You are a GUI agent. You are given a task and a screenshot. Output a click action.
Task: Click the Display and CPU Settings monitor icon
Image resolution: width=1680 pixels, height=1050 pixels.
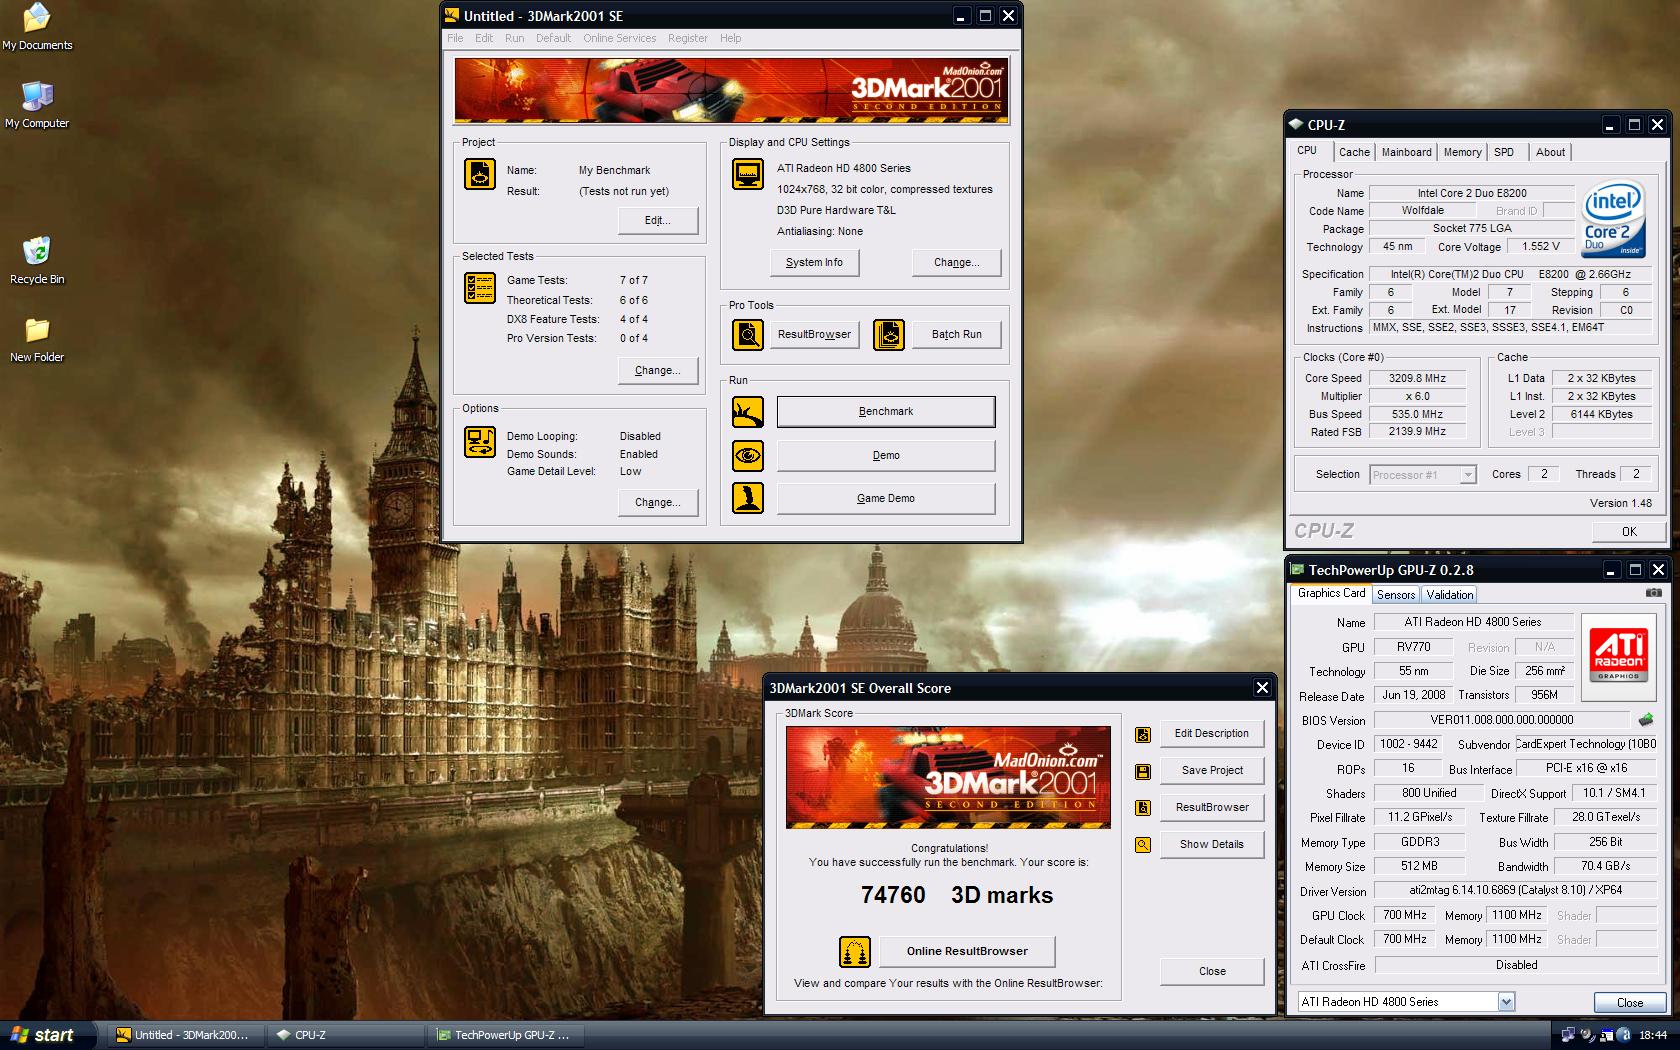[x=748, y=174]
